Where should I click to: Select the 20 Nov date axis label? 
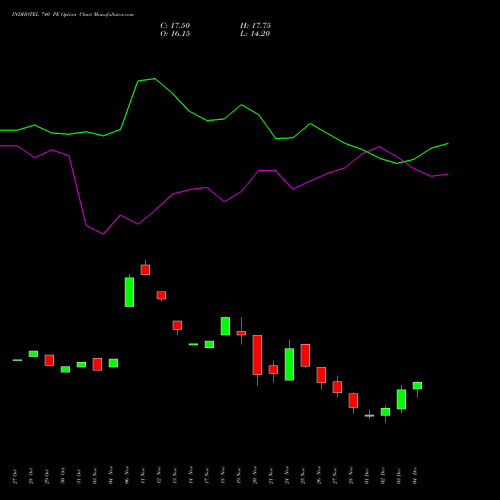point(255,475)
